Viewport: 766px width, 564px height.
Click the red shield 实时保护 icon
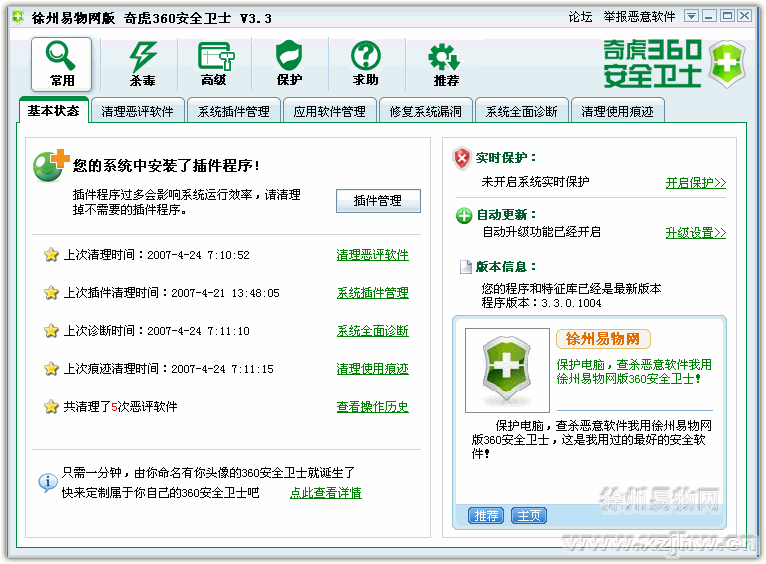coord(462,158)
